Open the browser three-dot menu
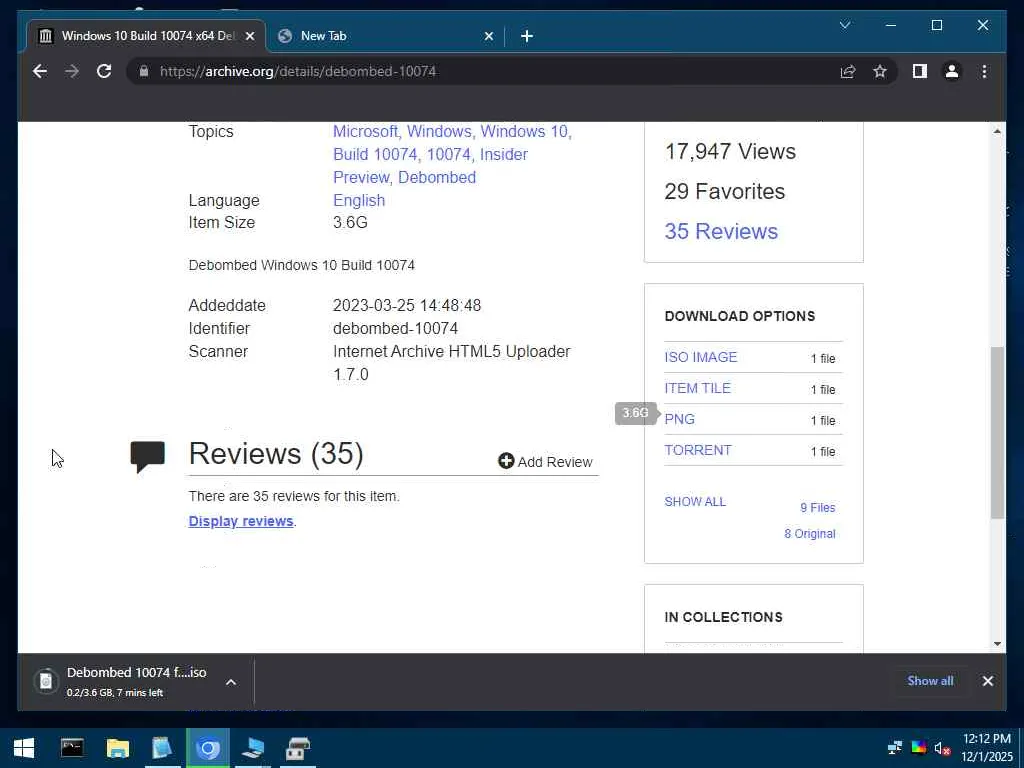Viewport: 1024px width, 768px height. tap(984, 71)
